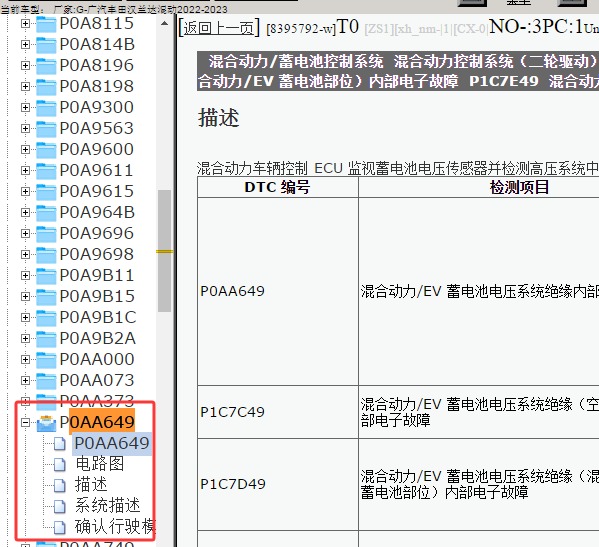Expand the P0A8115 tree node

point(25,24)
